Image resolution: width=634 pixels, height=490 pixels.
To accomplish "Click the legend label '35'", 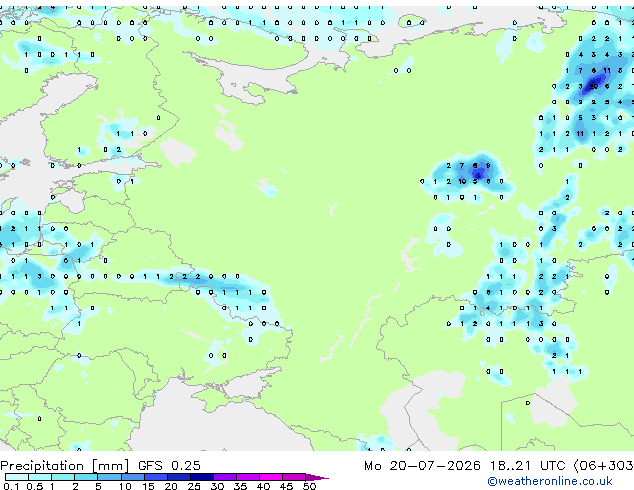I will [x=240, y=486].
